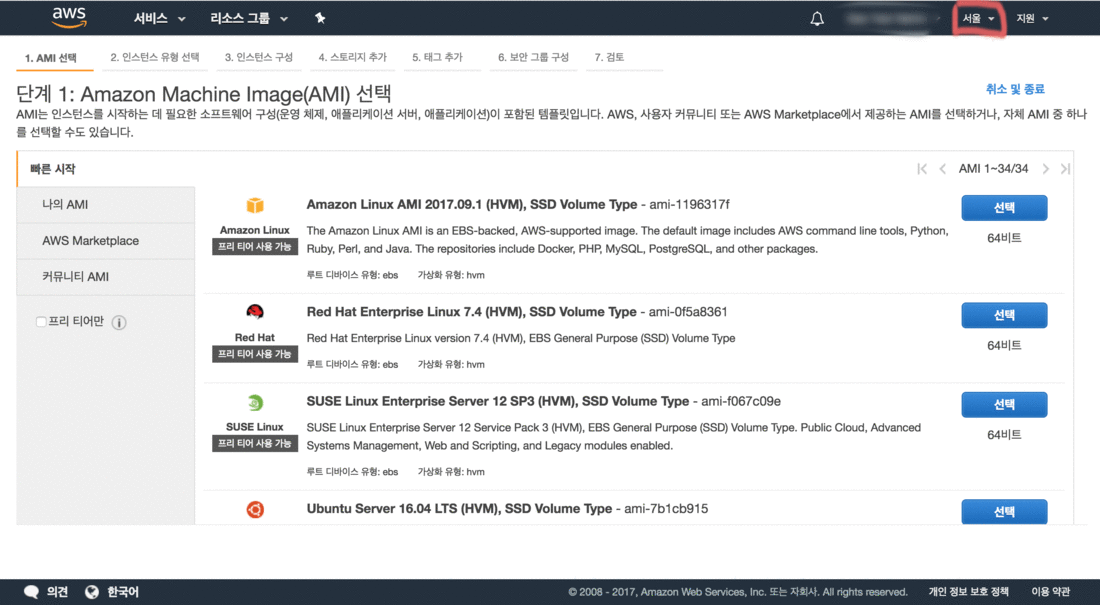The image size is (1100, 605).
Task: Go to the next AMI page
Action: coord(1045,169)
